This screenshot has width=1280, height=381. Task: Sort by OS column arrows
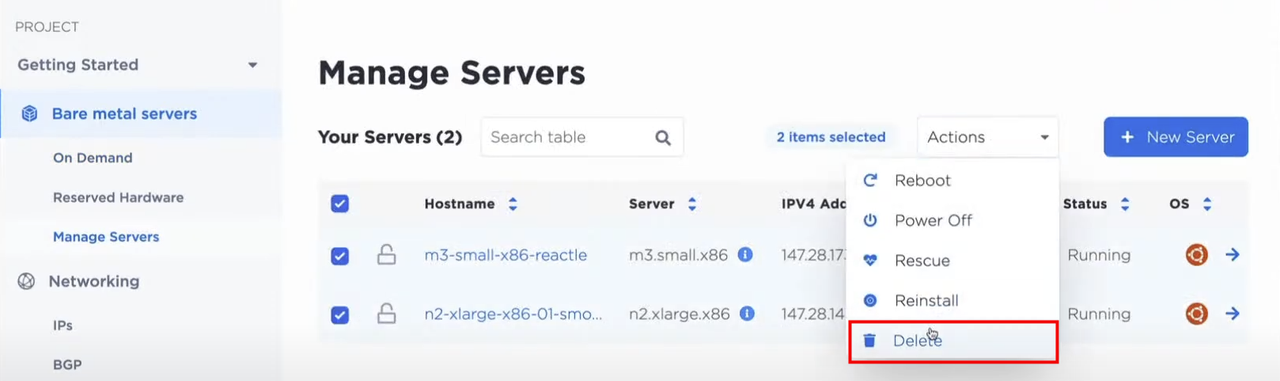tap(1207, 204)
